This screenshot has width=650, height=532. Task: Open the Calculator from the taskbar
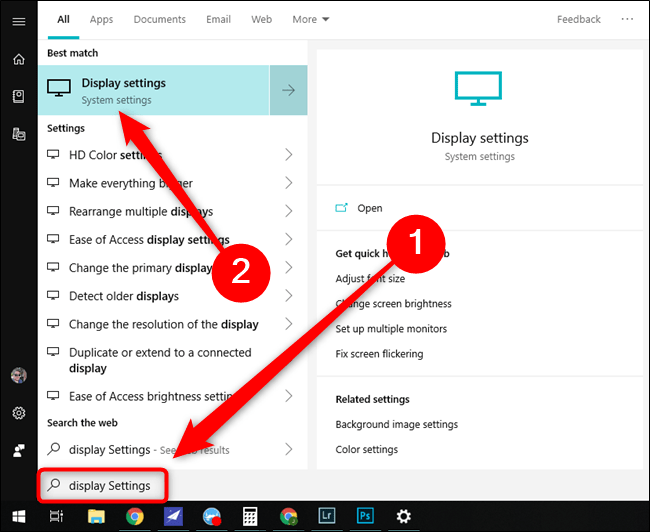pyautogui.click(x=251, y=516)
